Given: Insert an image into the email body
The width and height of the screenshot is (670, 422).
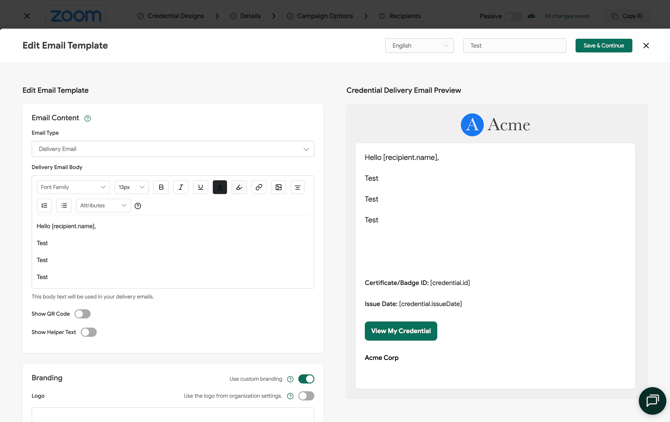Looking at the screenshot, I should tap(279, 187).
